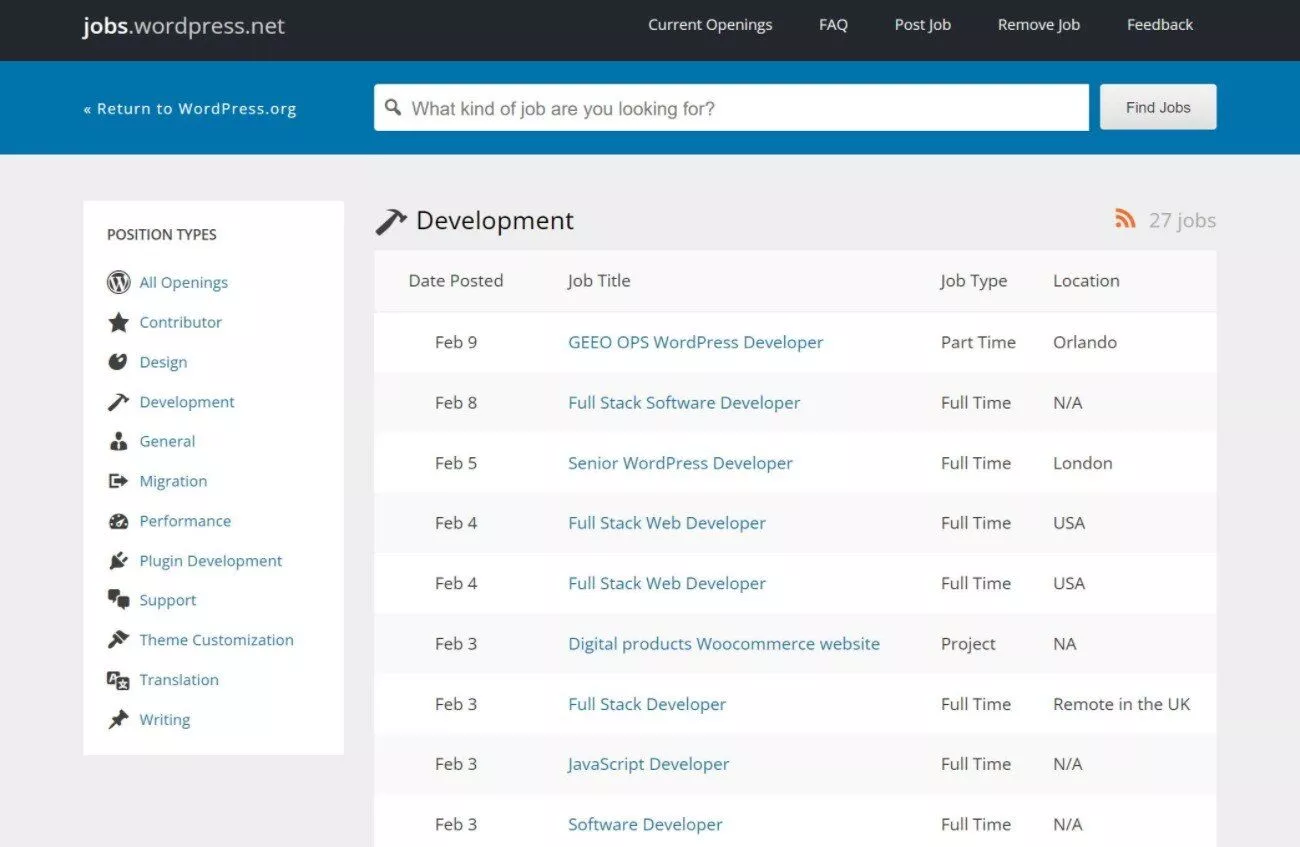Click the Feb 8 date cell
The width and height of the screenshot is (1300, 847).
456,403
